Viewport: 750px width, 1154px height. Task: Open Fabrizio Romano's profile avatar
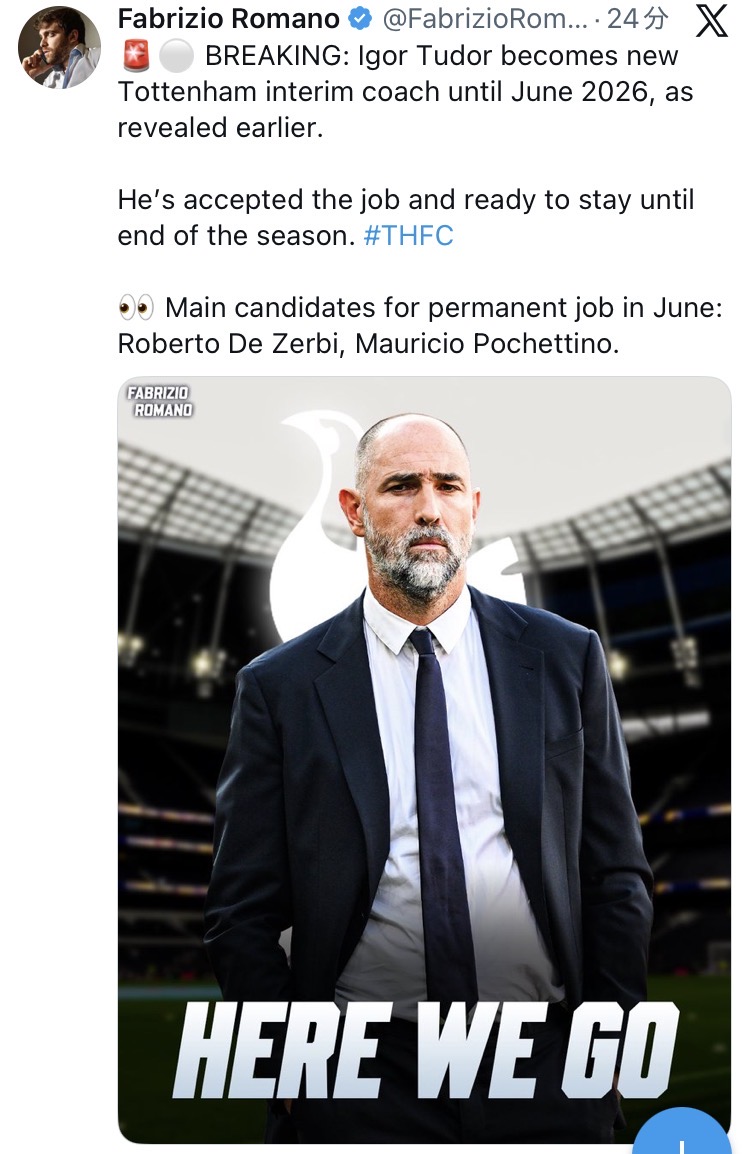[x=59, y=46]
